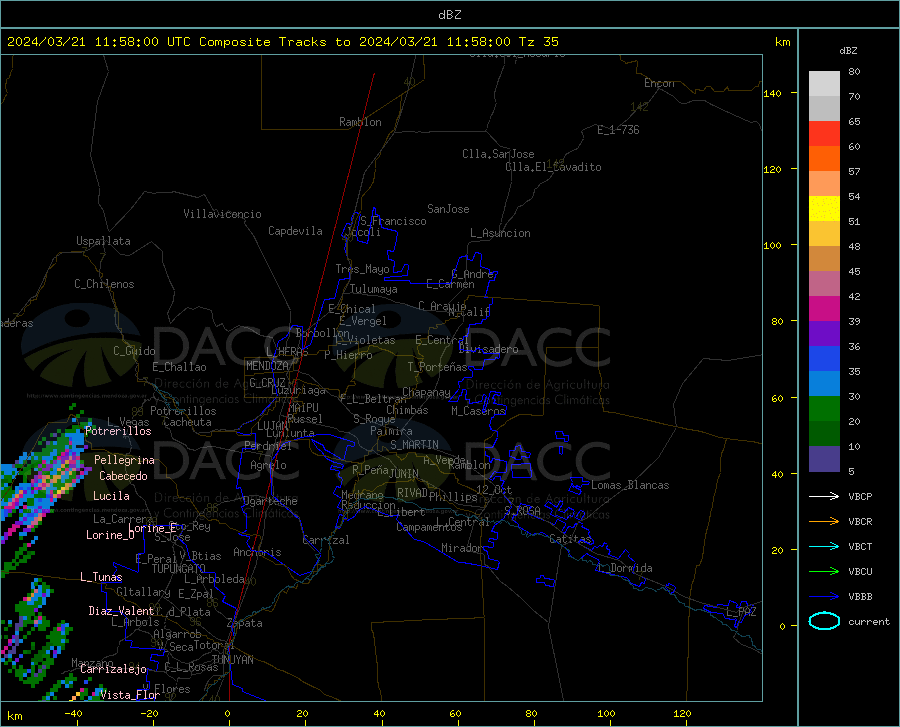Select the red 65 dBZ color swatch
900x727 pixels.
click(824, 134)
